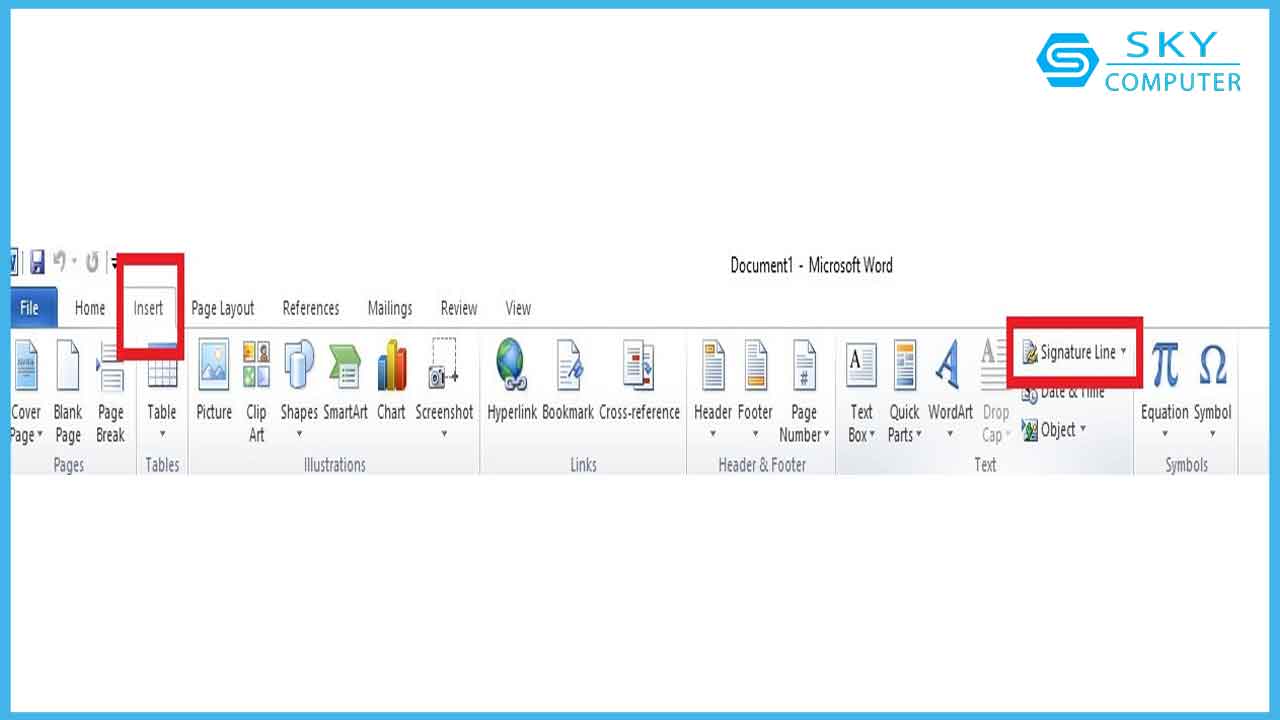Image resolution: width=1280 pixels, height=720 pixels.
Task: Open the Page Number menu
Action: [x=805, y=391]
